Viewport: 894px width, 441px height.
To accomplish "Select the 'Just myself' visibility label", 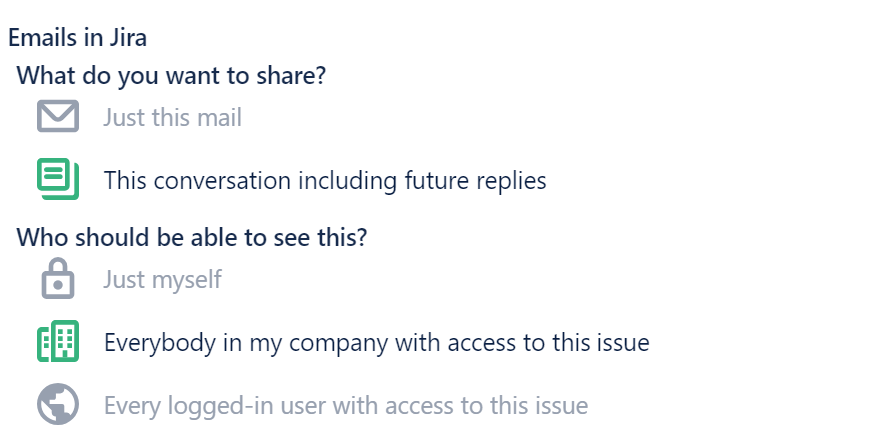I will (162, 280).
